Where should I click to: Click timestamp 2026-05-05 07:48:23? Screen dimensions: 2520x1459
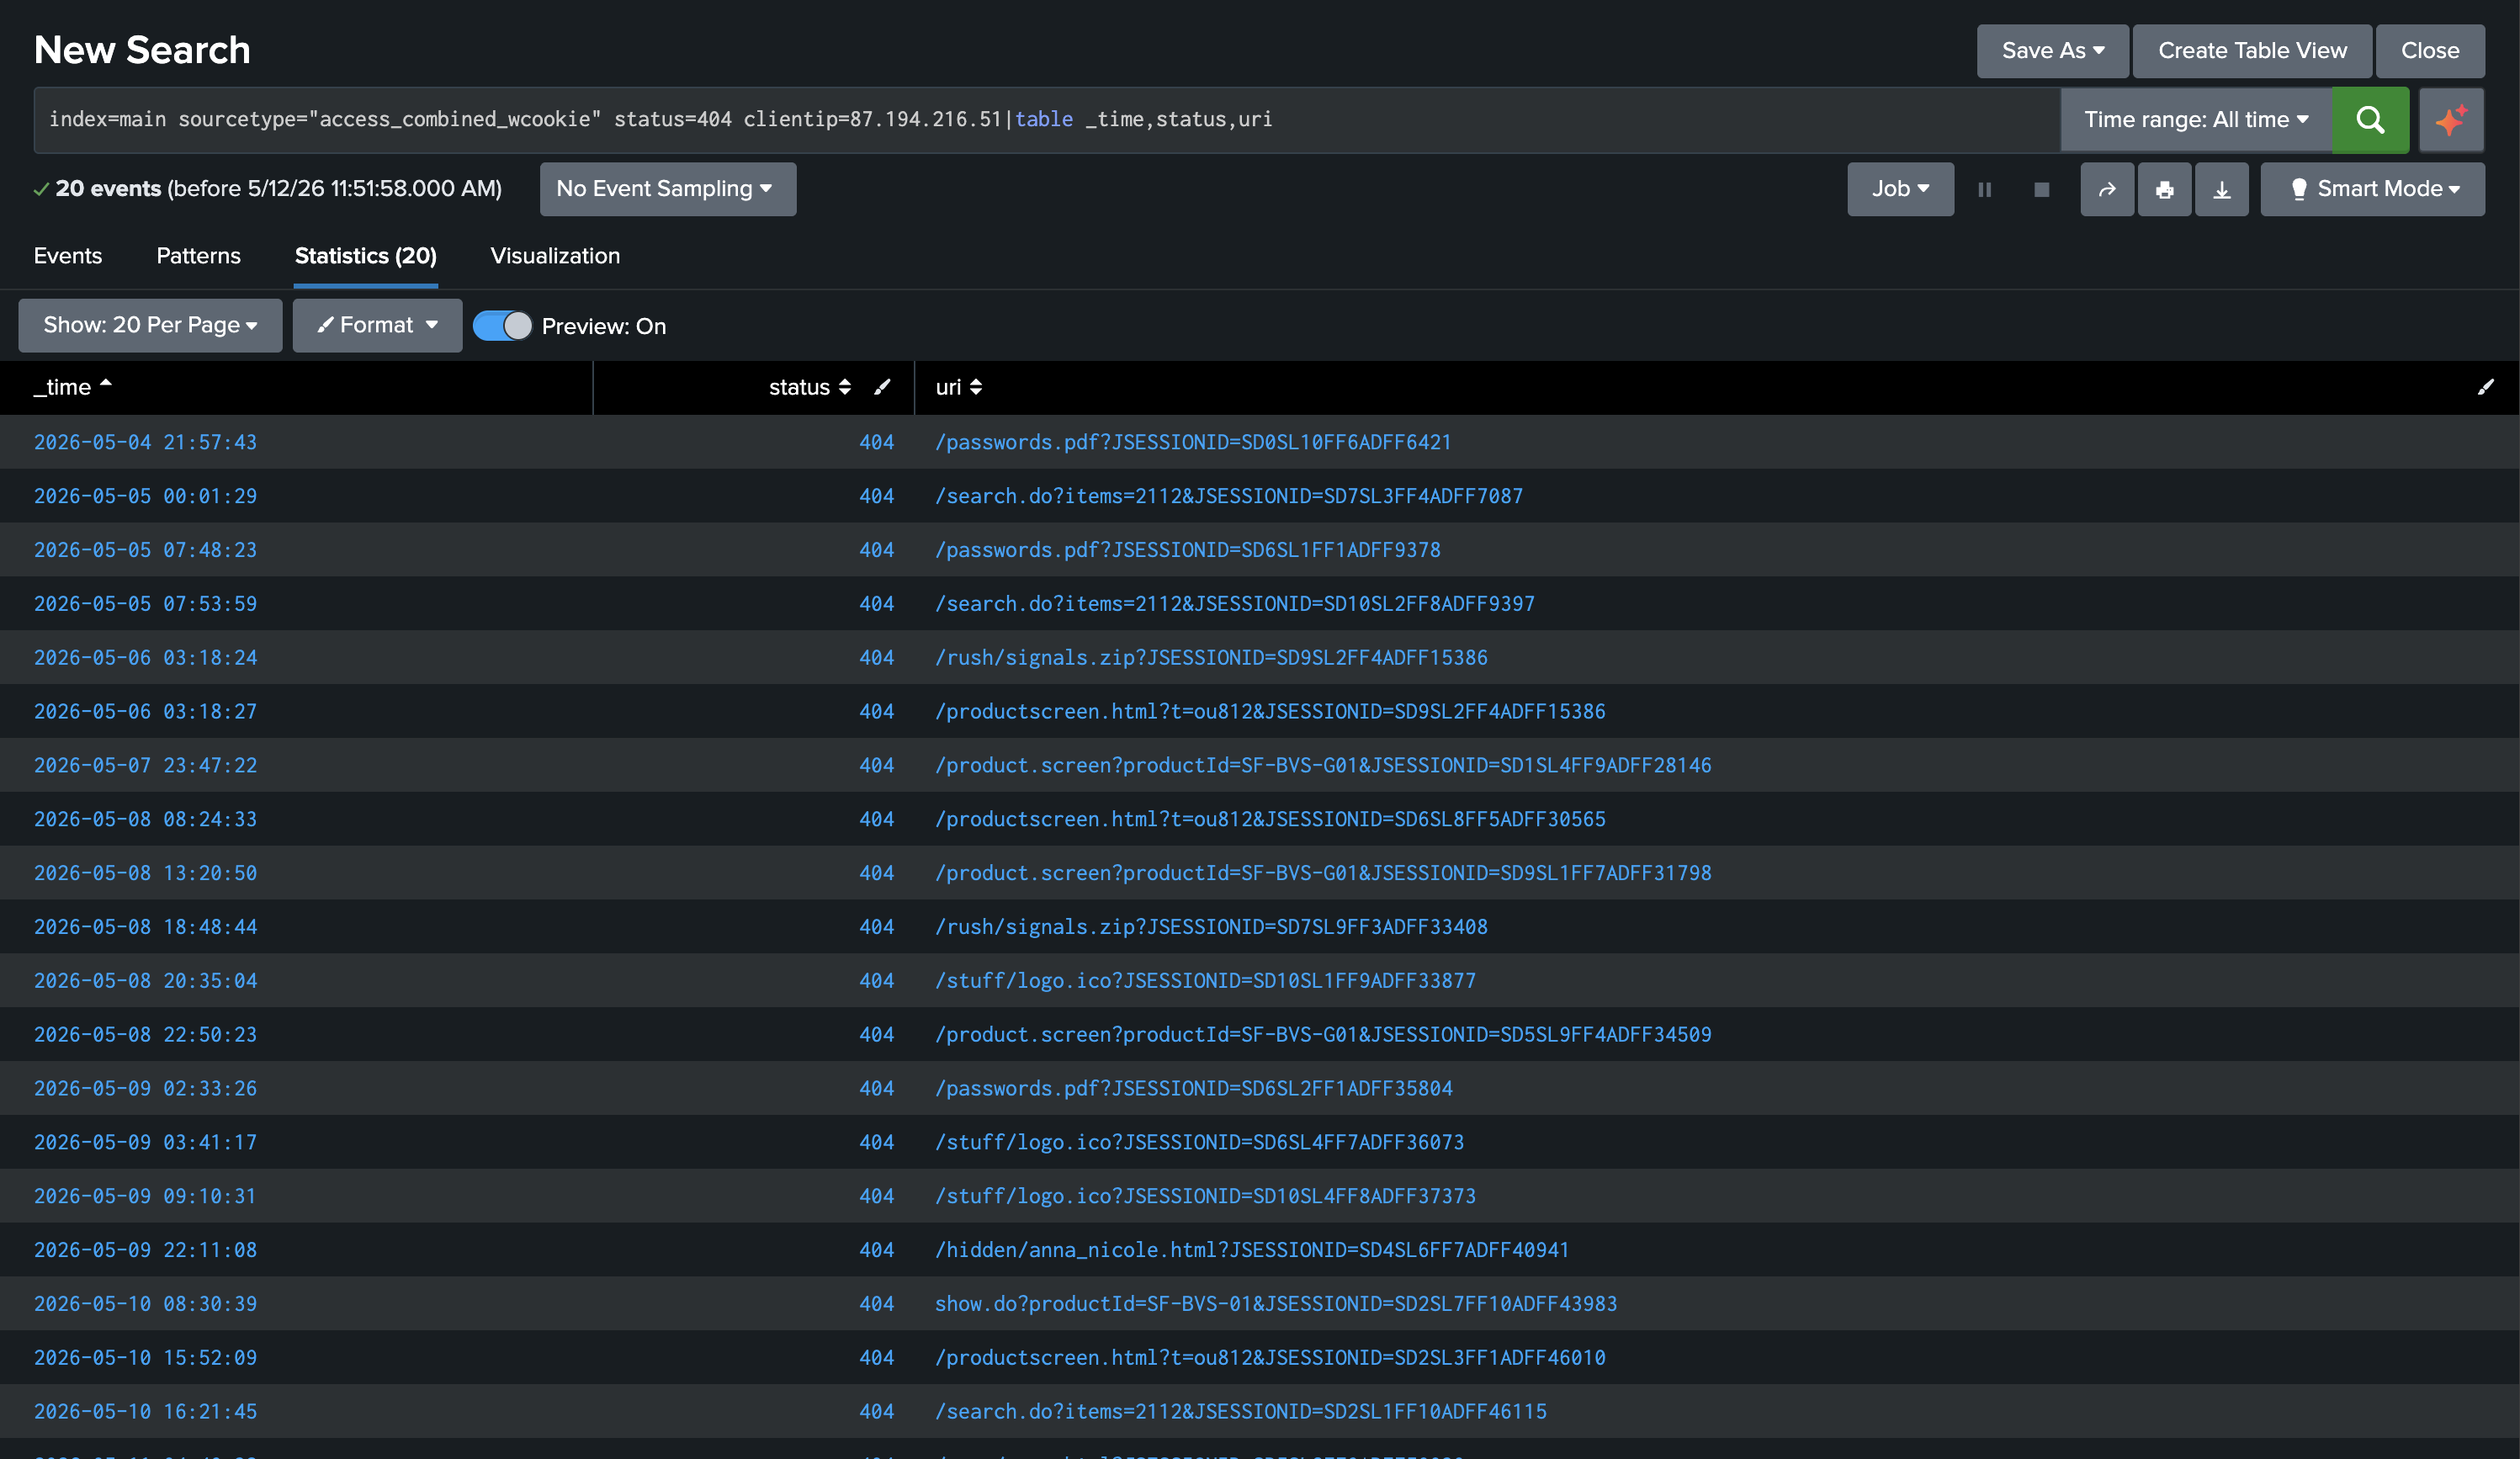point(145,550)
